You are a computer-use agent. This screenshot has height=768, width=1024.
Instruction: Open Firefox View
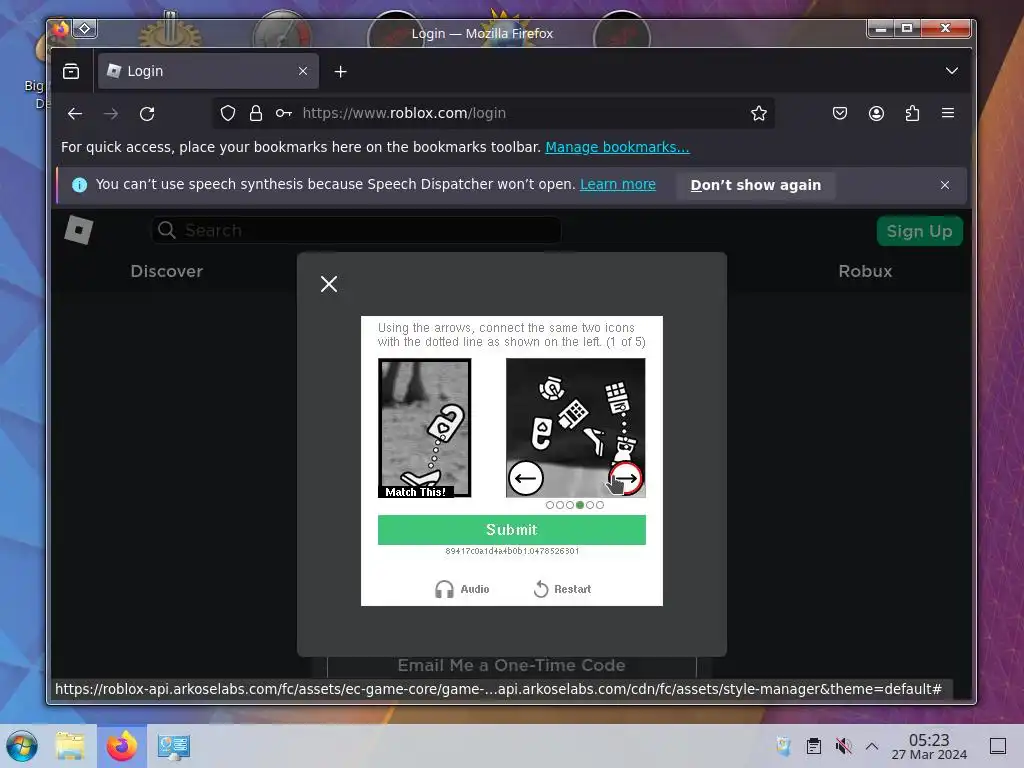(71, 71)
